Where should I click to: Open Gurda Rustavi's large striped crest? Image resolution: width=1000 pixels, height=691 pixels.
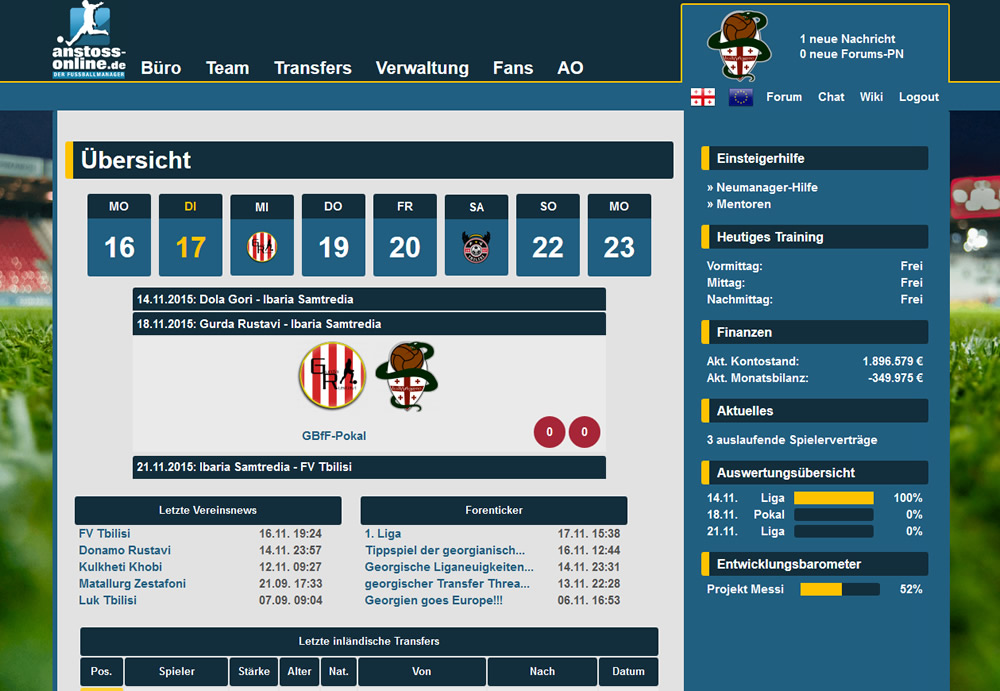point(332,375)
